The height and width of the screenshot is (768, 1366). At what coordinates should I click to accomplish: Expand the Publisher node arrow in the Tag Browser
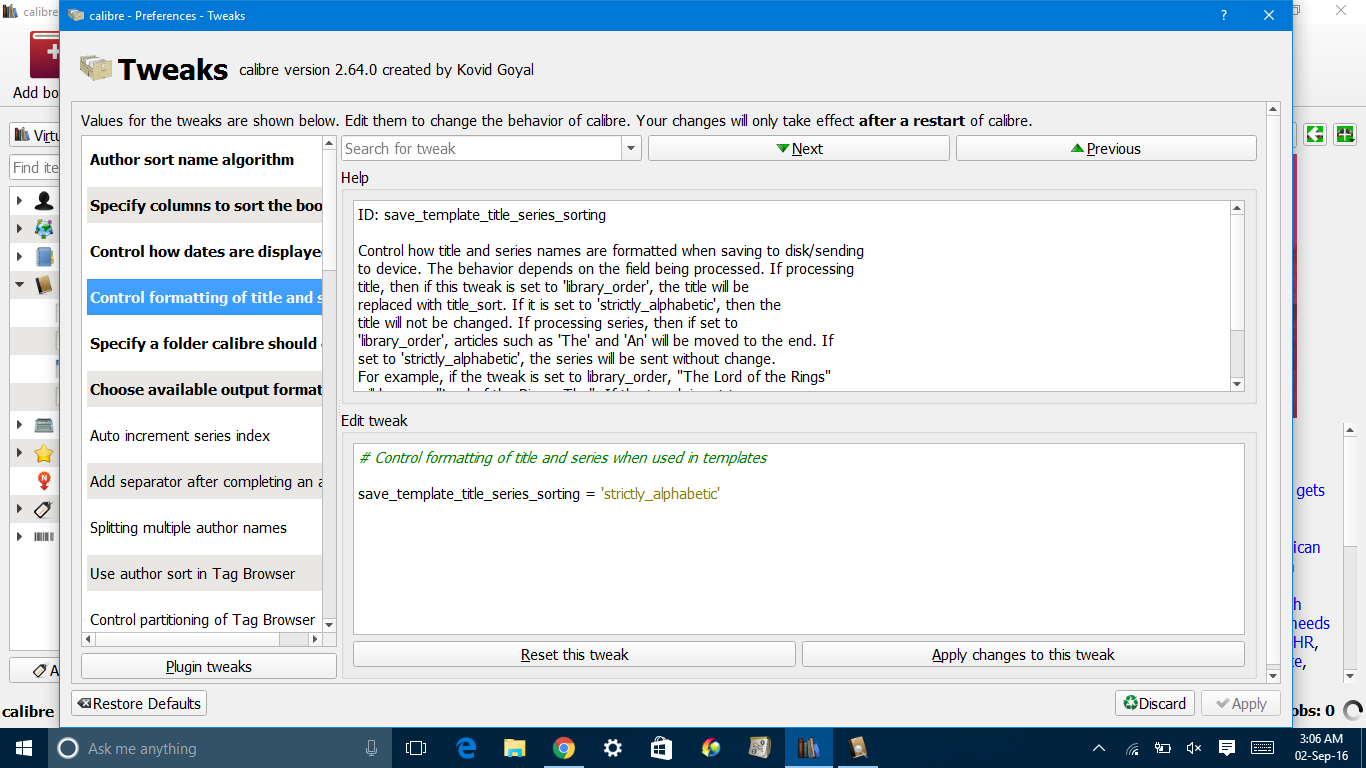coord(19,425)
